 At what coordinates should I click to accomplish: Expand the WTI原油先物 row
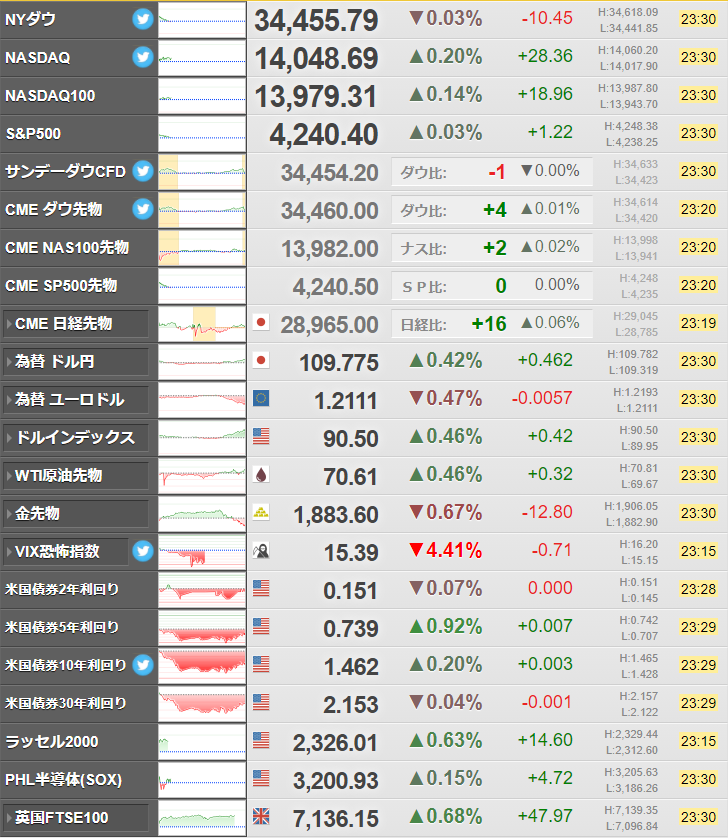coord(76,476)
